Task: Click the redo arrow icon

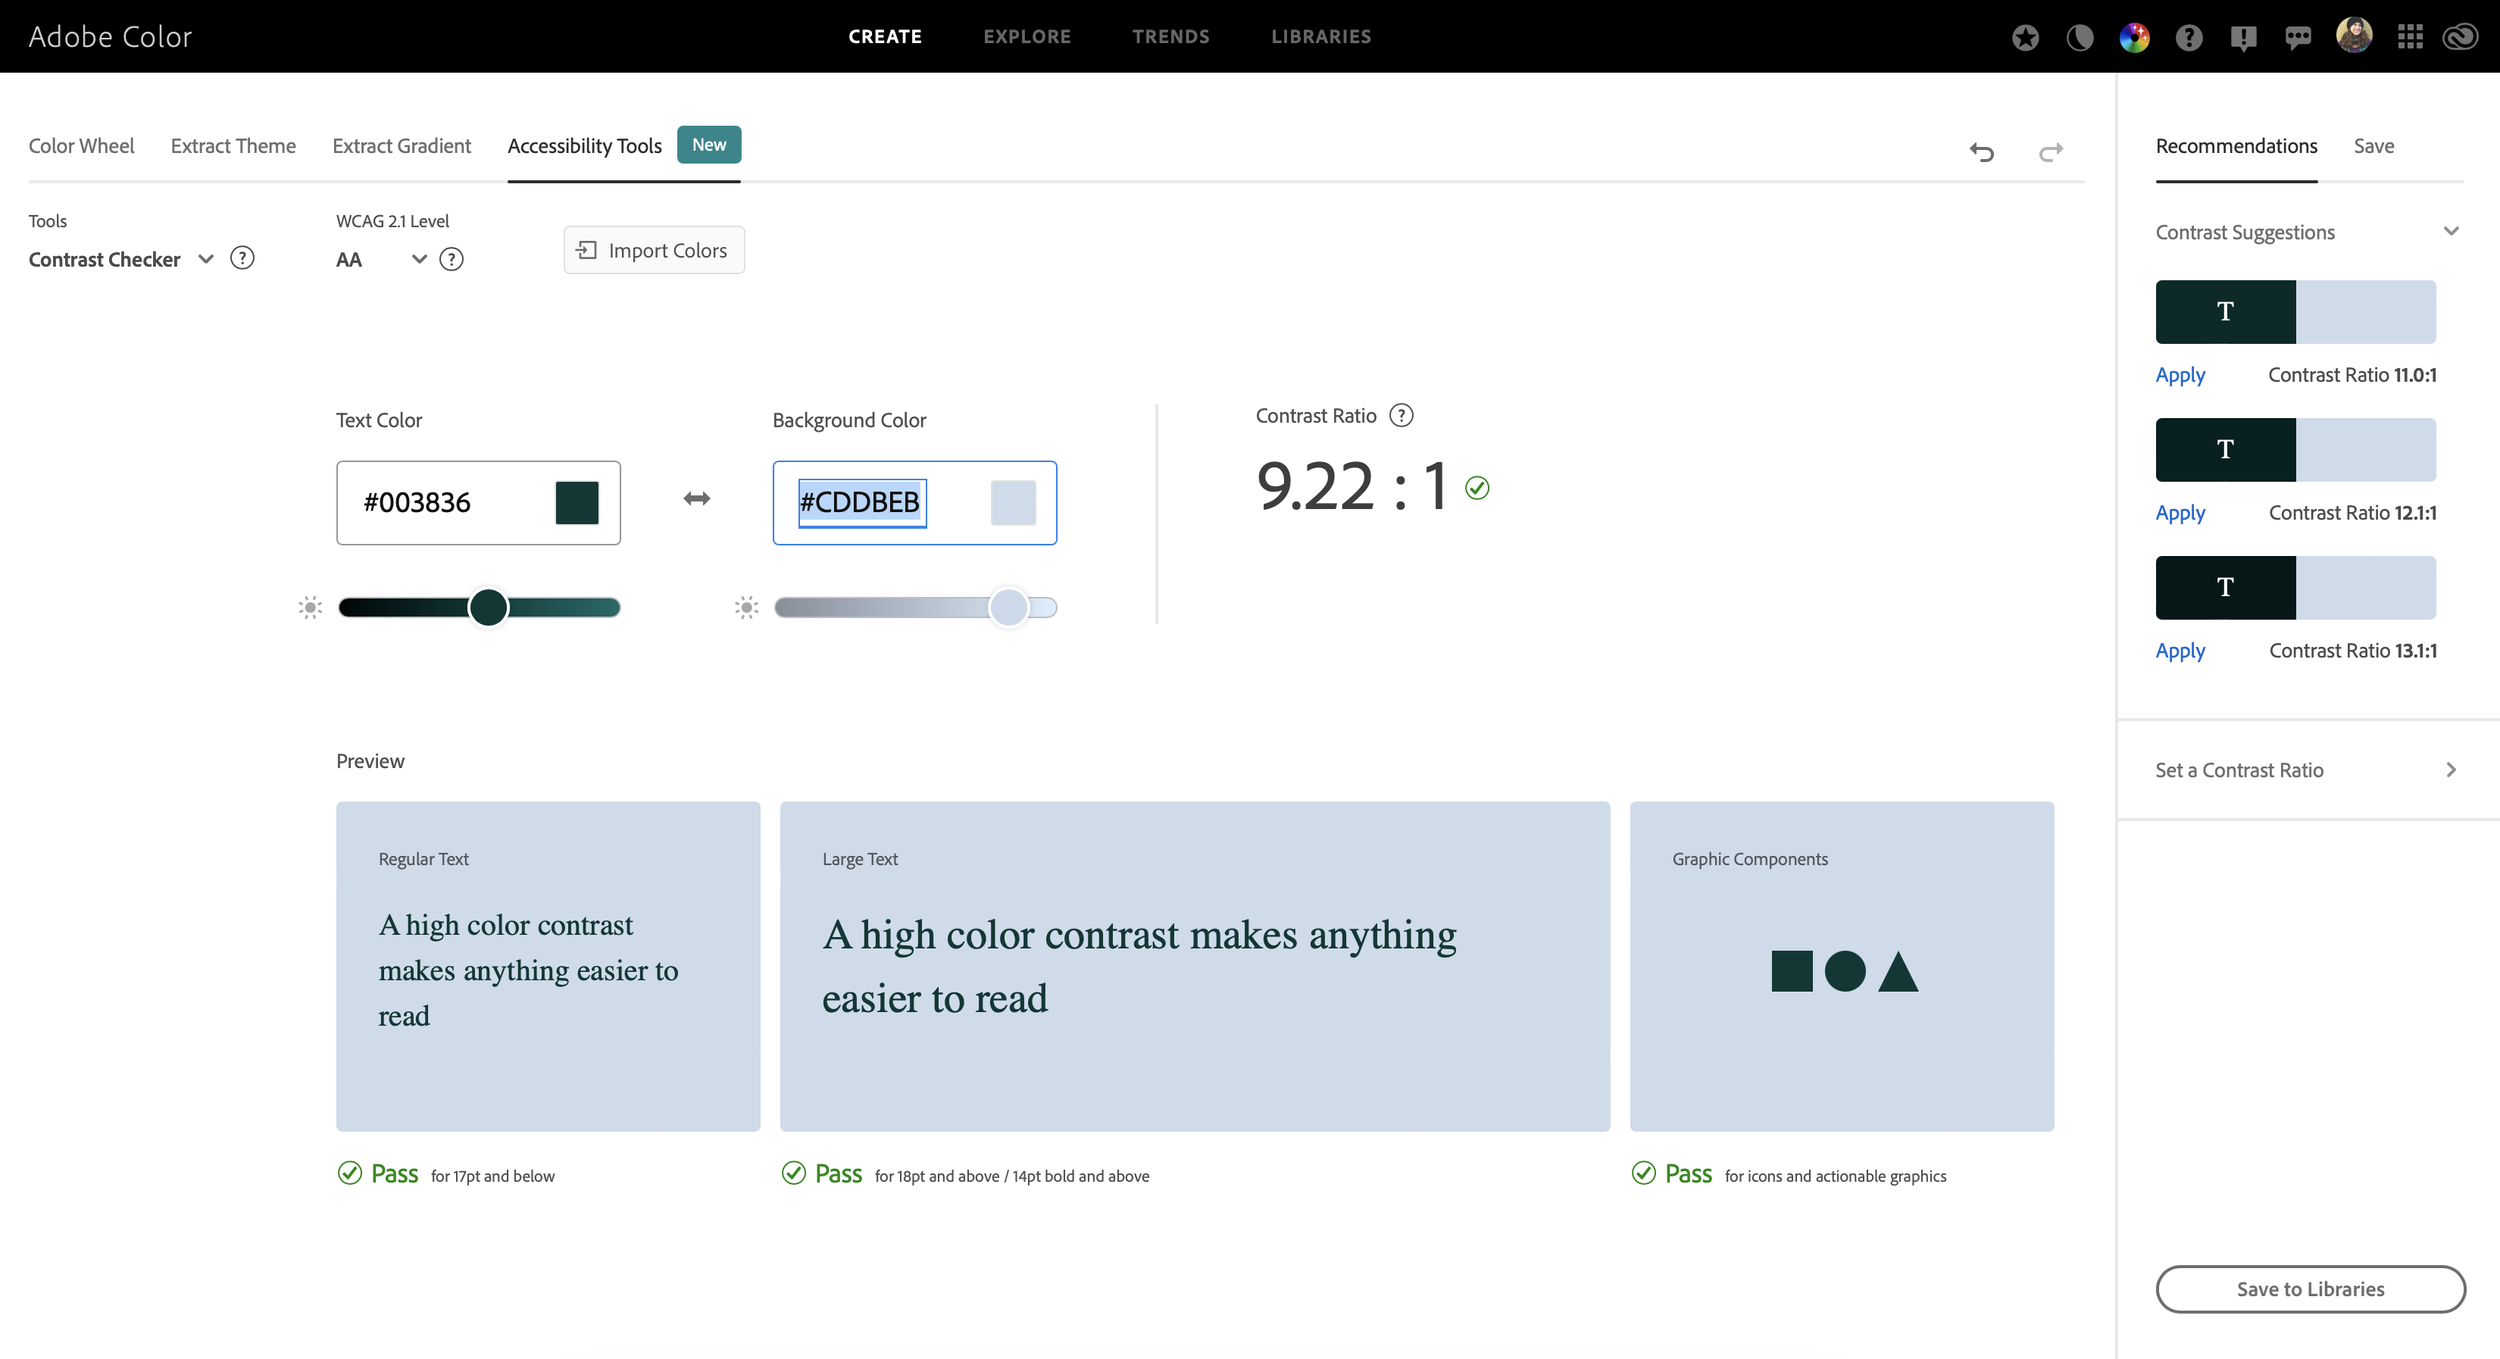Action: [x=2050, y=151]
